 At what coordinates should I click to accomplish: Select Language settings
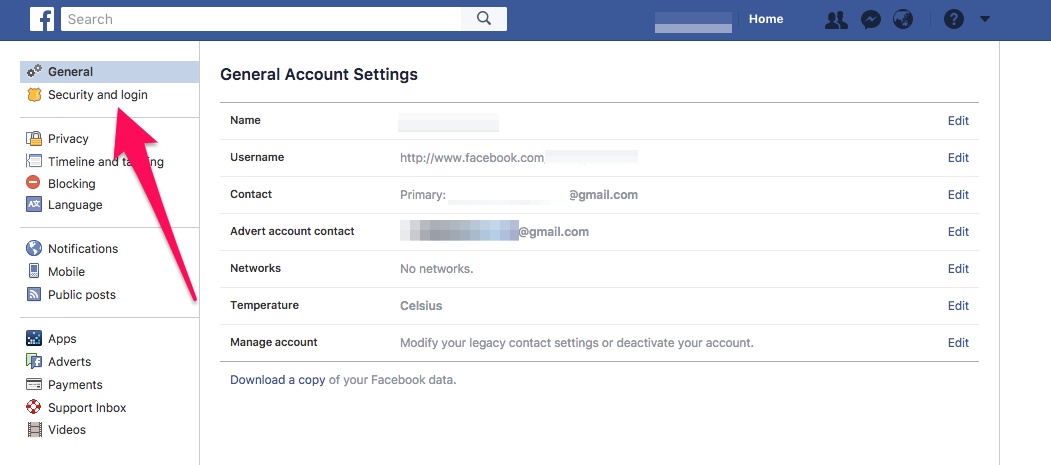tap(75, 205)
